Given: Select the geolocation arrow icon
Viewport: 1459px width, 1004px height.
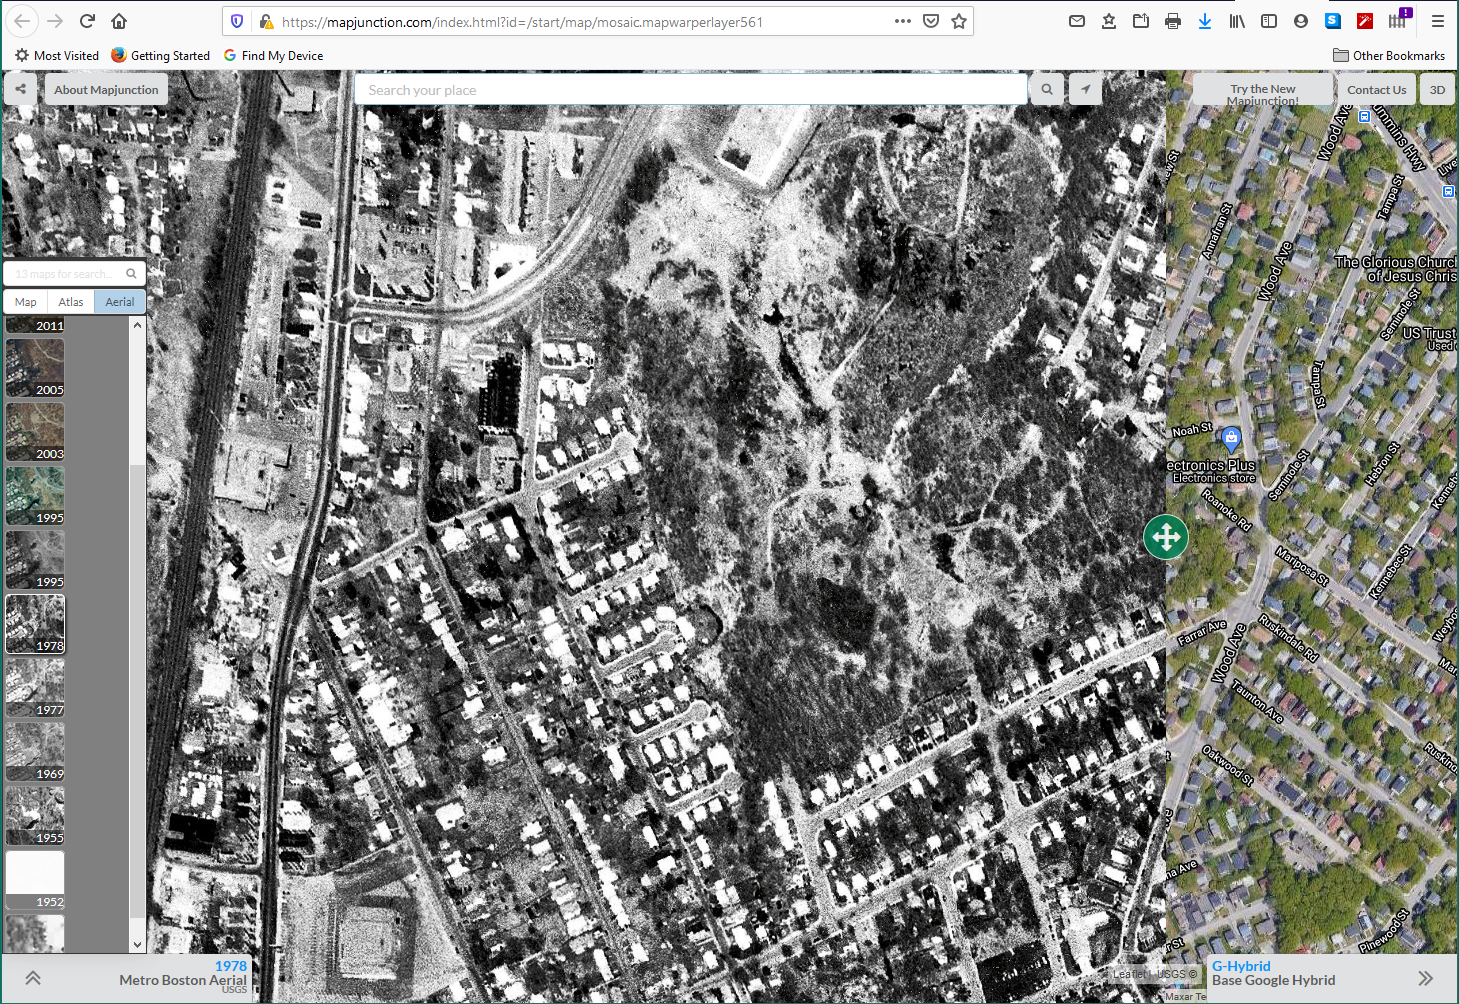Looking at the screenshot, I should pos(1085,89).
